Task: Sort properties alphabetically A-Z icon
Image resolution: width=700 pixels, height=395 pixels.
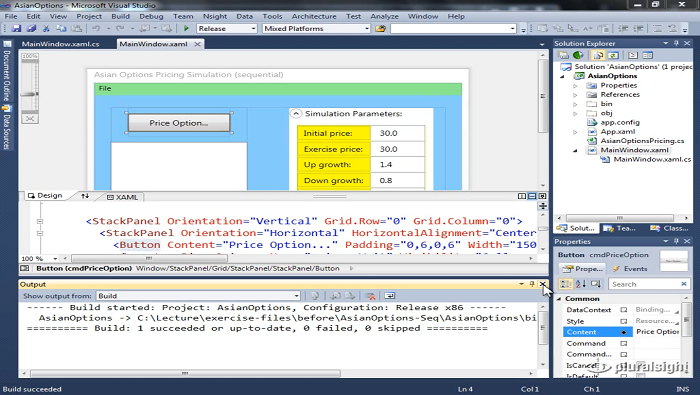Action: click(581, 284)
